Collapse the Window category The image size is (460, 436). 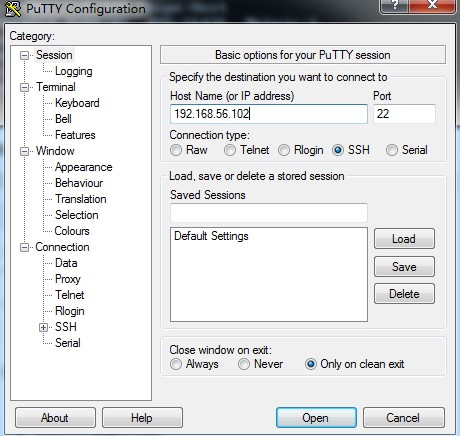(24, 152)
